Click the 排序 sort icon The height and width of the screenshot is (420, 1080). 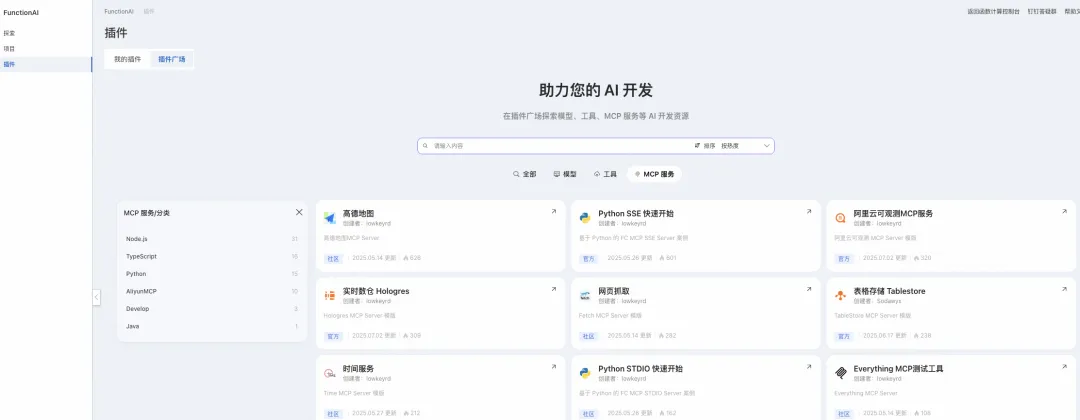[x=697, y=146]
